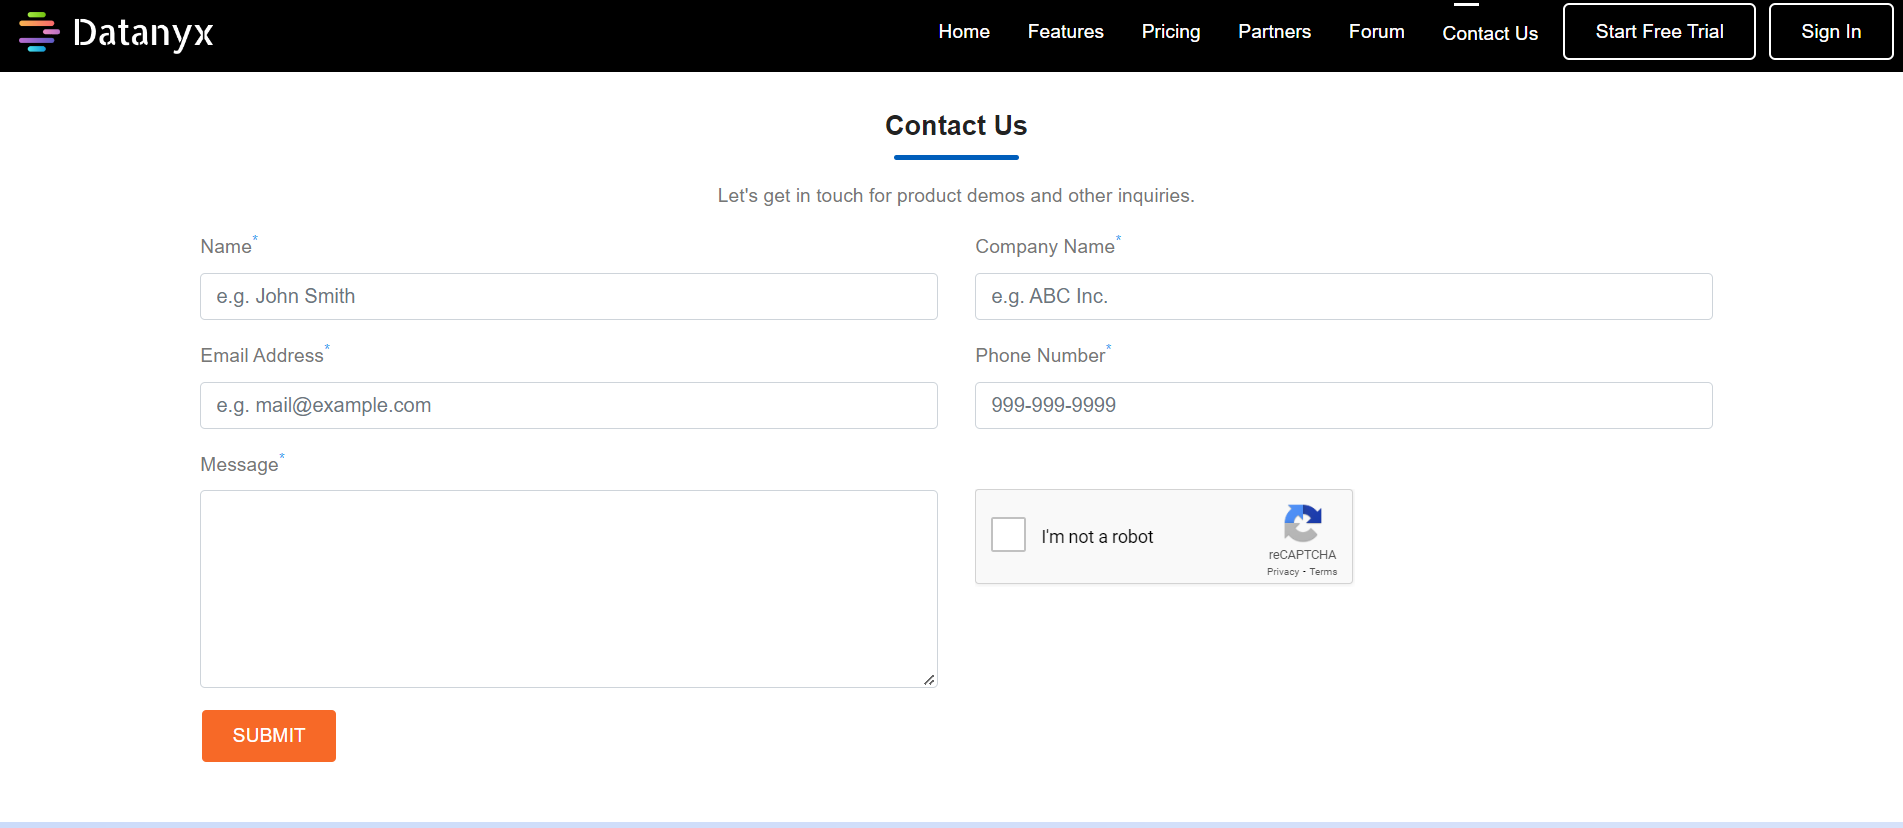
Task: Check the I'm not a robot checkbox
Action: (1008, 535)
